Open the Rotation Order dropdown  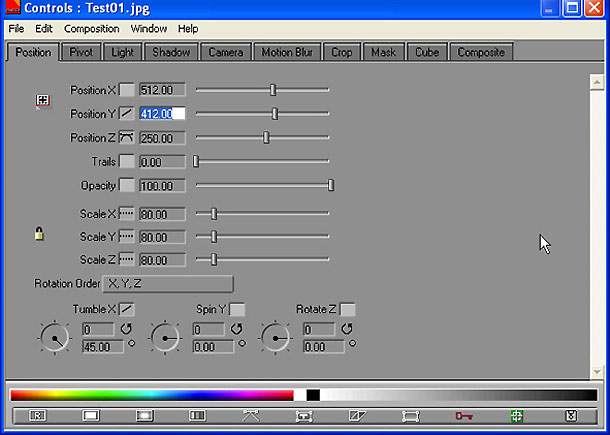click(168, 284)
